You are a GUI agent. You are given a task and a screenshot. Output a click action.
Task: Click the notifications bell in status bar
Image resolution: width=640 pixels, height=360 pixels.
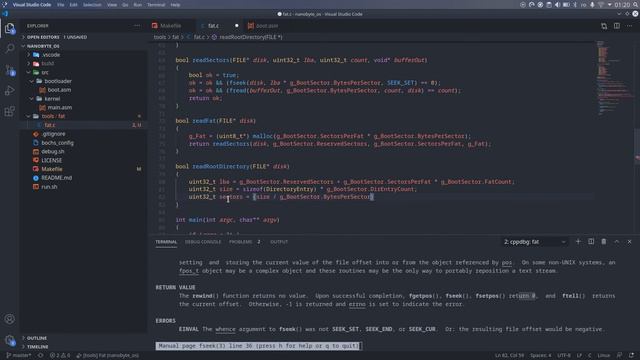tap(632, 356)
